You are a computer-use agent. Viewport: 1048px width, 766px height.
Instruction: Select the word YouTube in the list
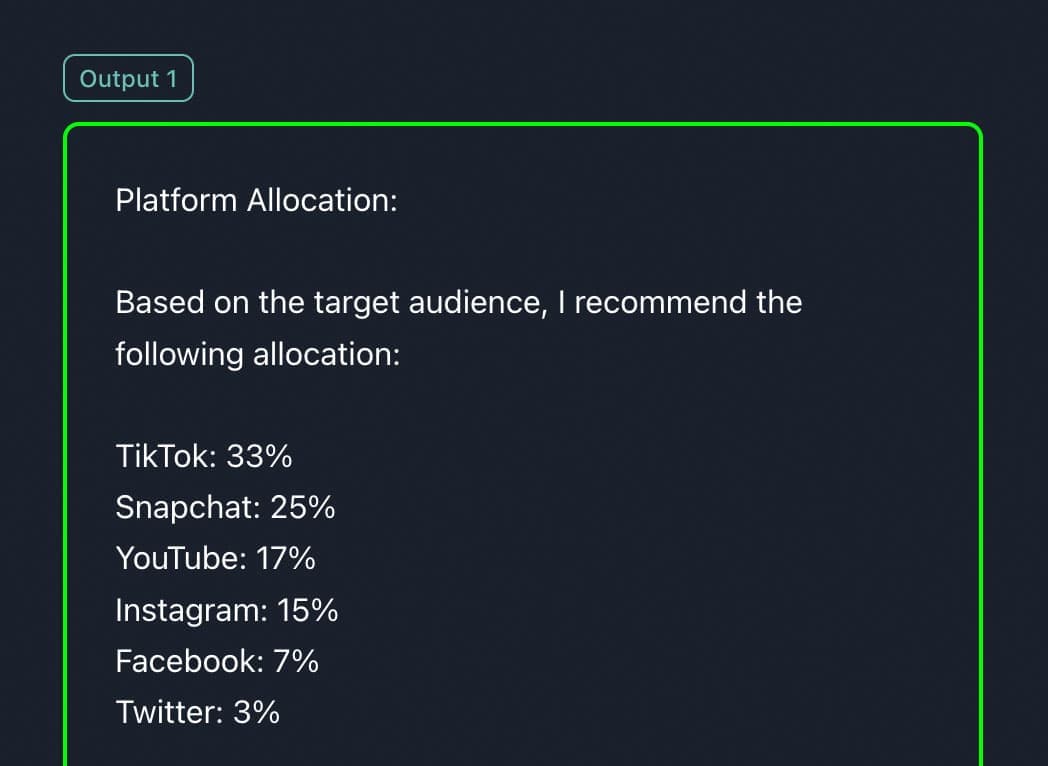[178, 559]
